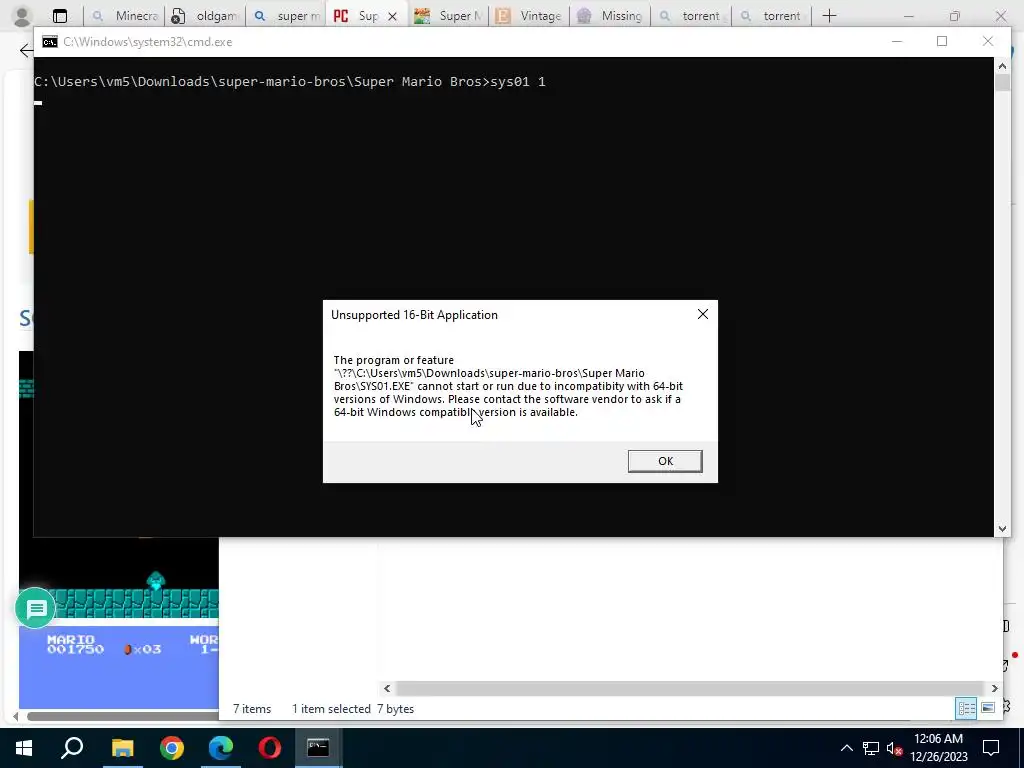Add a new browser tab with plus icon

(829, 16)
